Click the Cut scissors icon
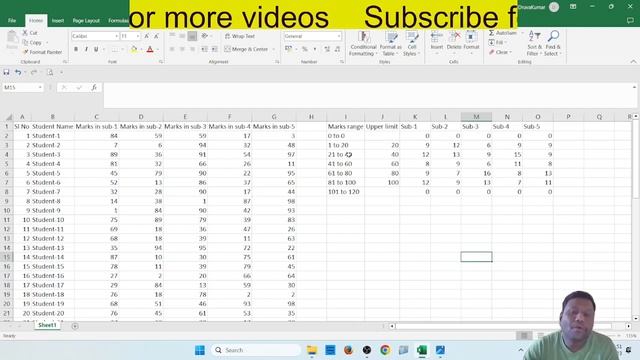Image resolution: width=640 pixels, height=360 pixels. coord(26,33)
